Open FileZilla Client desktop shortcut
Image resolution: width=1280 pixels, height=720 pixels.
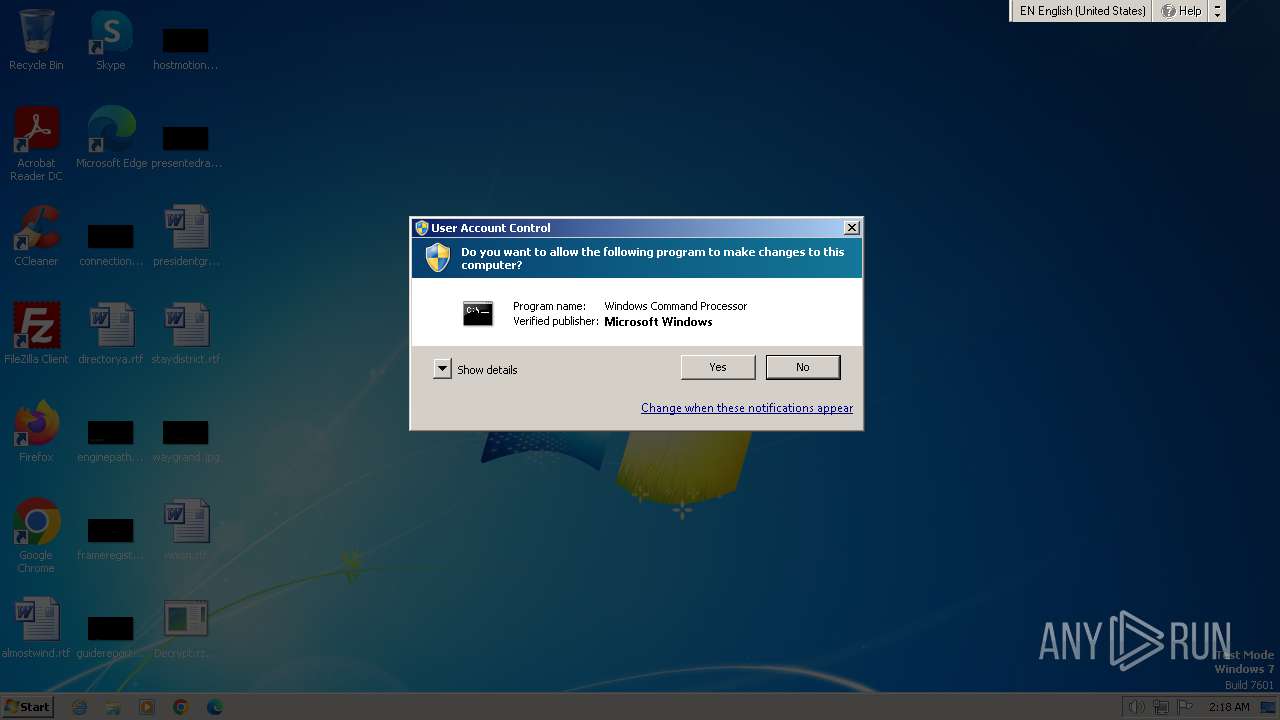[x=36, y=334]
